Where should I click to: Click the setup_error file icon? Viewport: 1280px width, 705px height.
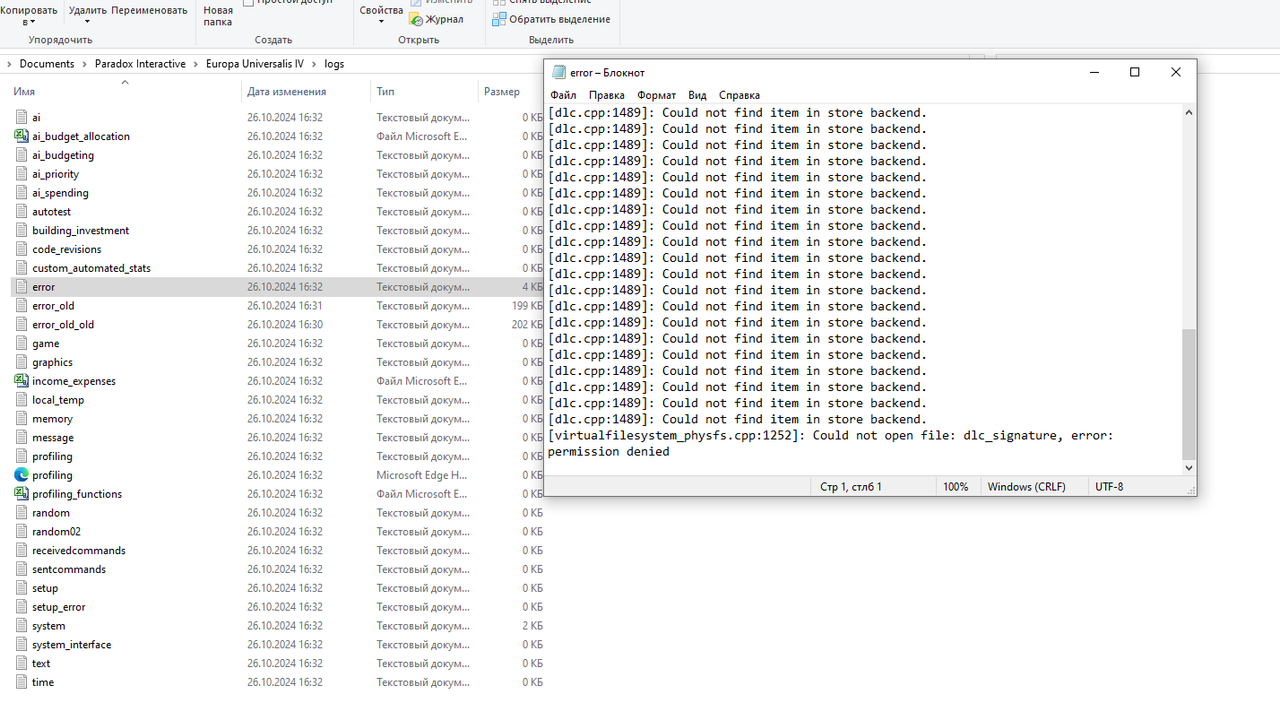point(22,607)
